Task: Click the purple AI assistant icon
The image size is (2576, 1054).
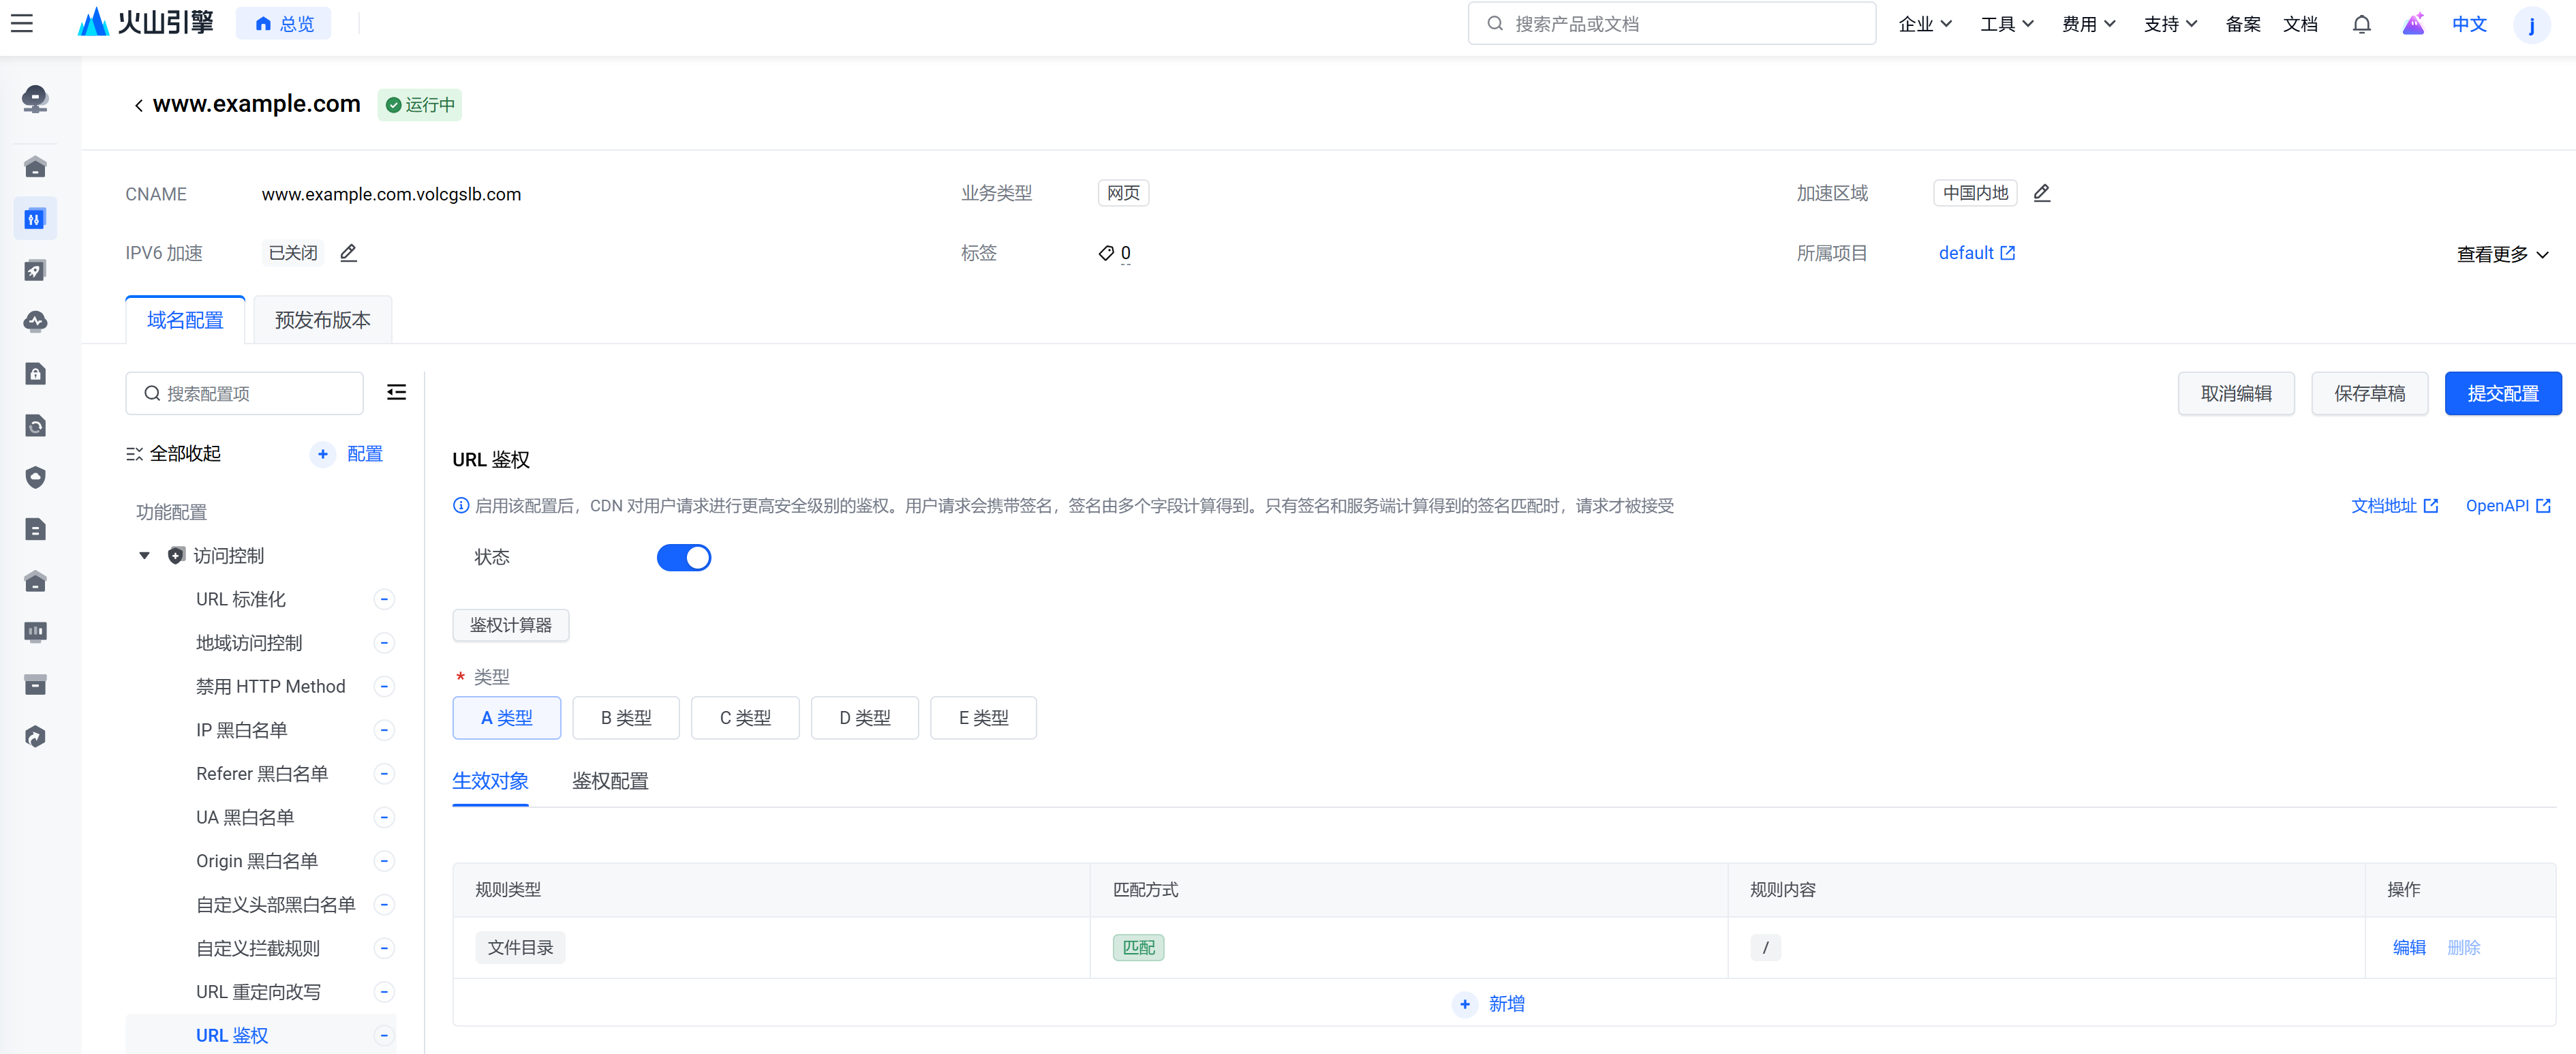Action: (2413, 24)
